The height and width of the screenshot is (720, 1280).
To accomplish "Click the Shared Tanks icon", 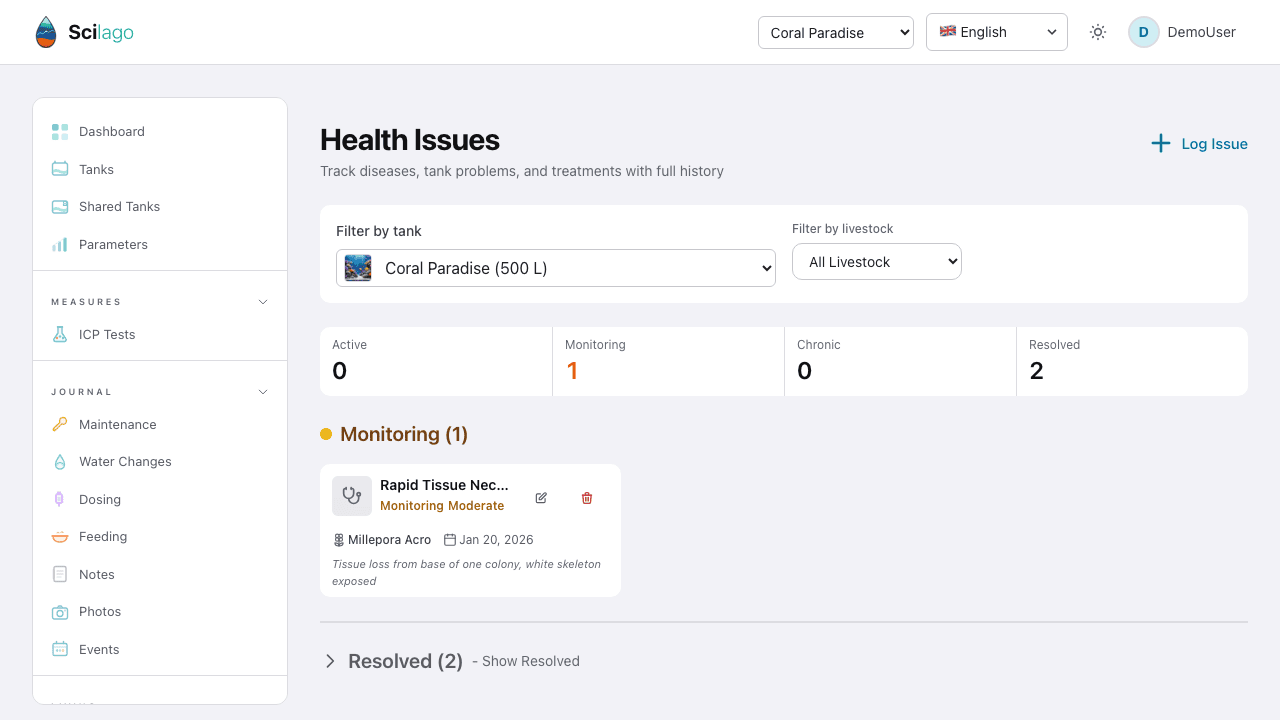I will click(60, 207).
